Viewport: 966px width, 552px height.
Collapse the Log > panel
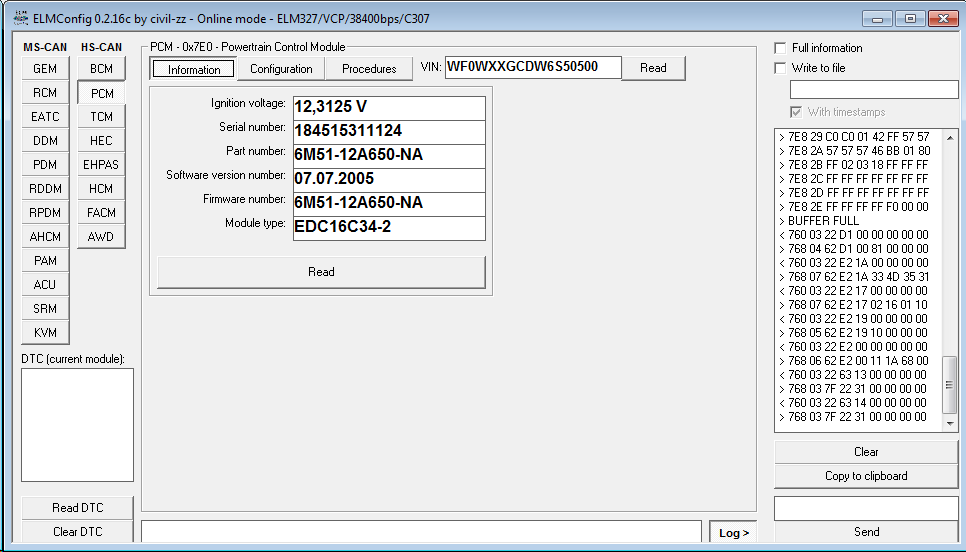tap(734, 533)
